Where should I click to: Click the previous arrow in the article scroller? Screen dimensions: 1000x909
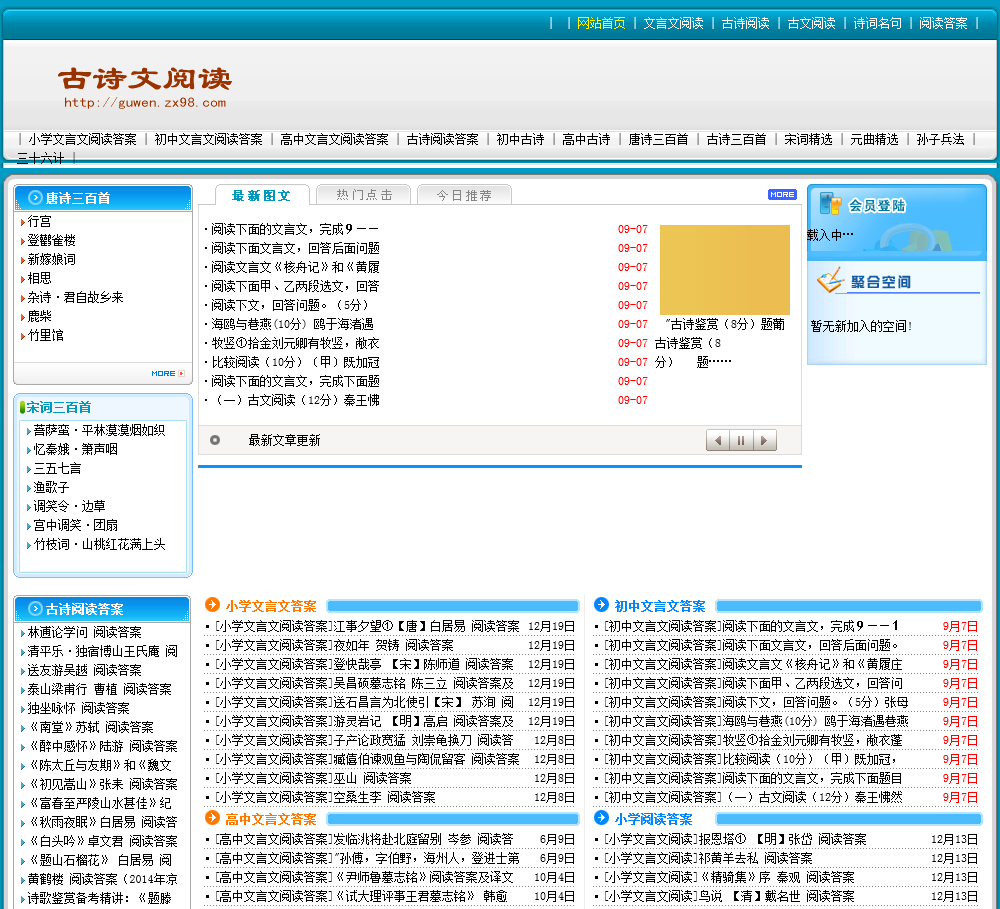coord(718,440)
